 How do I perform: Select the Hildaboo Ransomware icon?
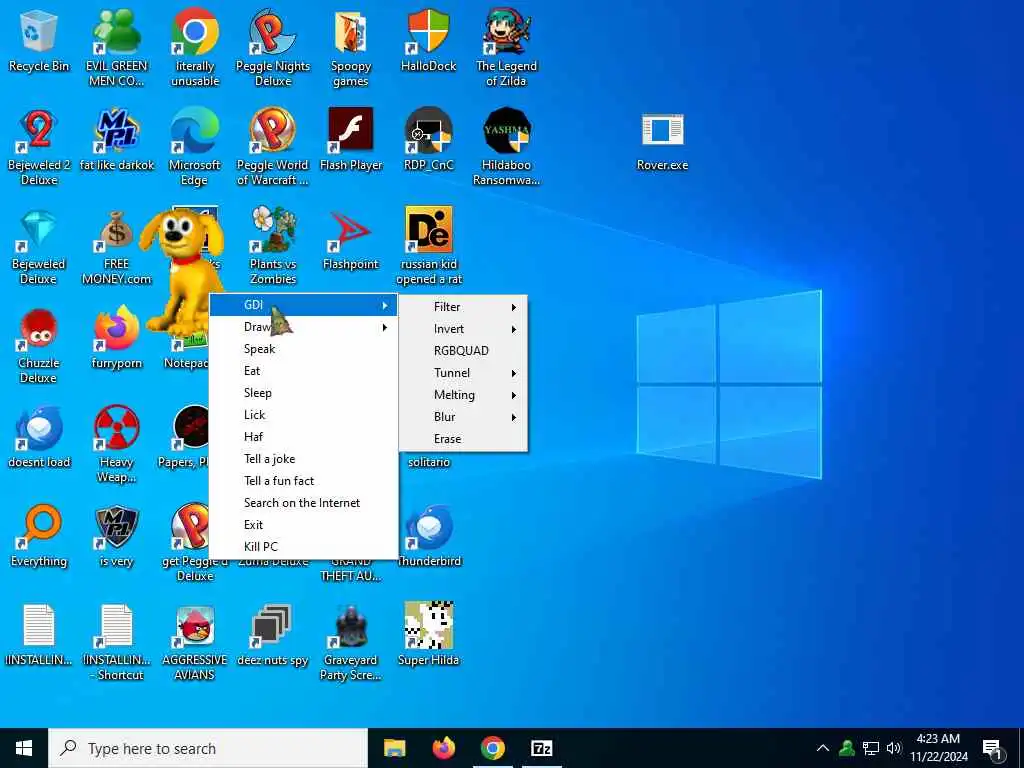pyautogui.click(x=507, y=131)
